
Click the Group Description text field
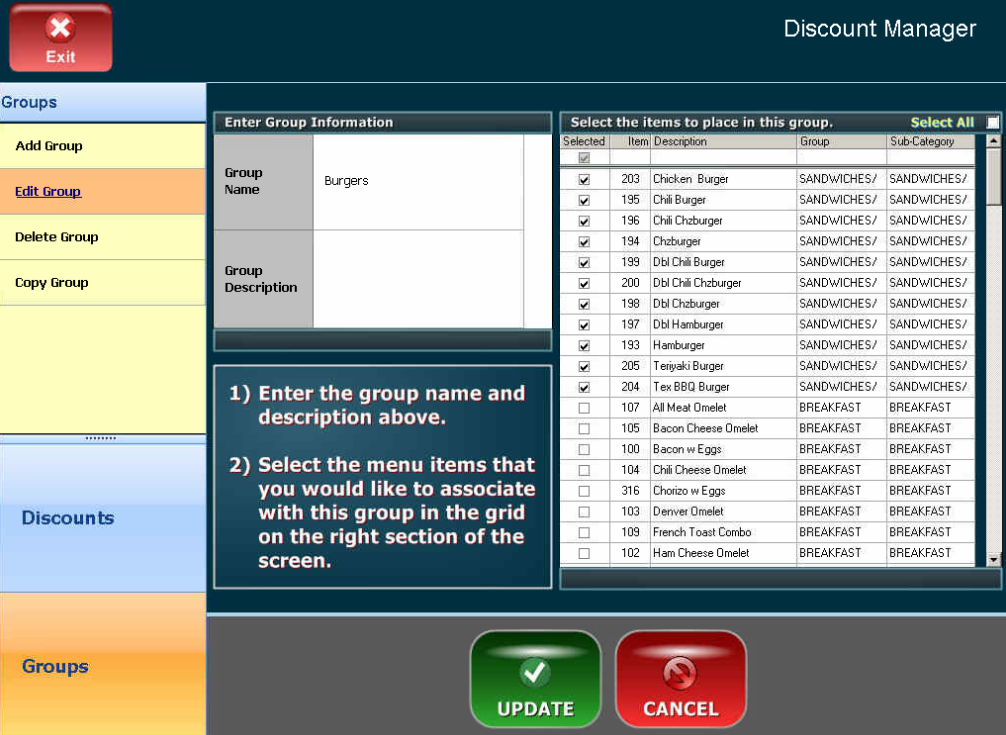(418, 279)
